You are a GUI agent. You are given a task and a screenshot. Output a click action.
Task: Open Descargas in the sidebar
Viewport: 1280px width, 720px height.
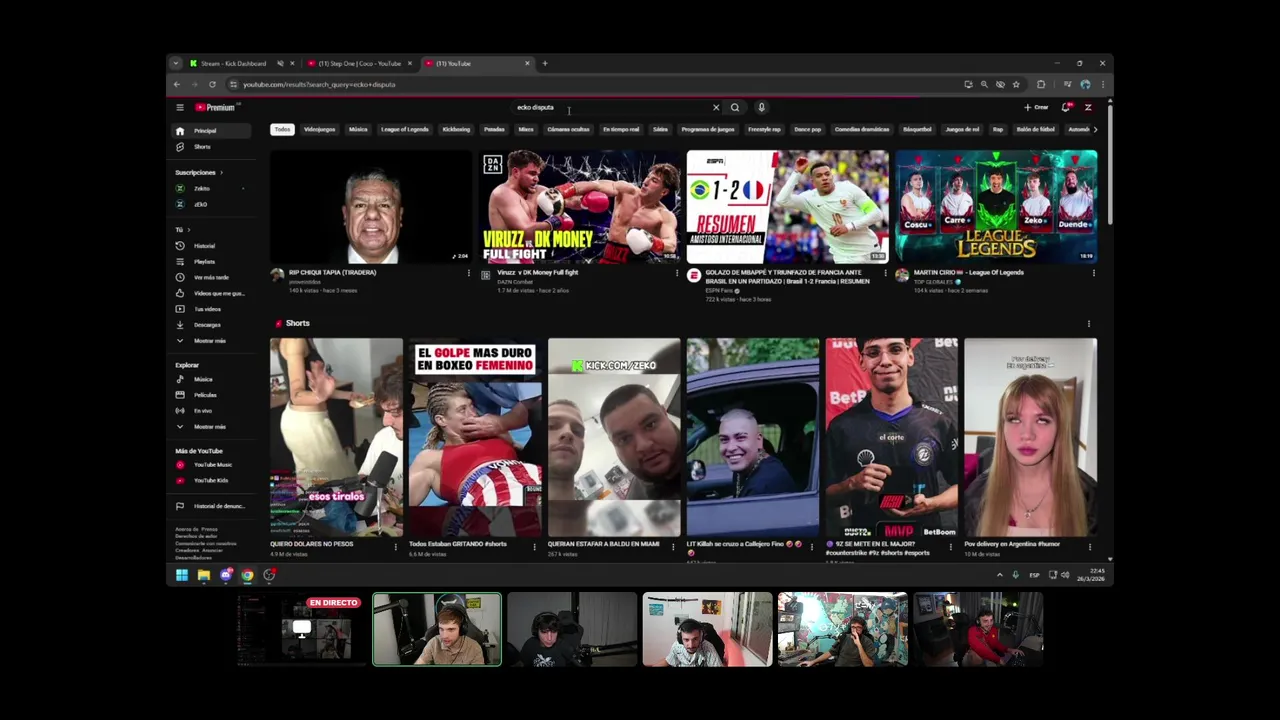coord(212,325)
